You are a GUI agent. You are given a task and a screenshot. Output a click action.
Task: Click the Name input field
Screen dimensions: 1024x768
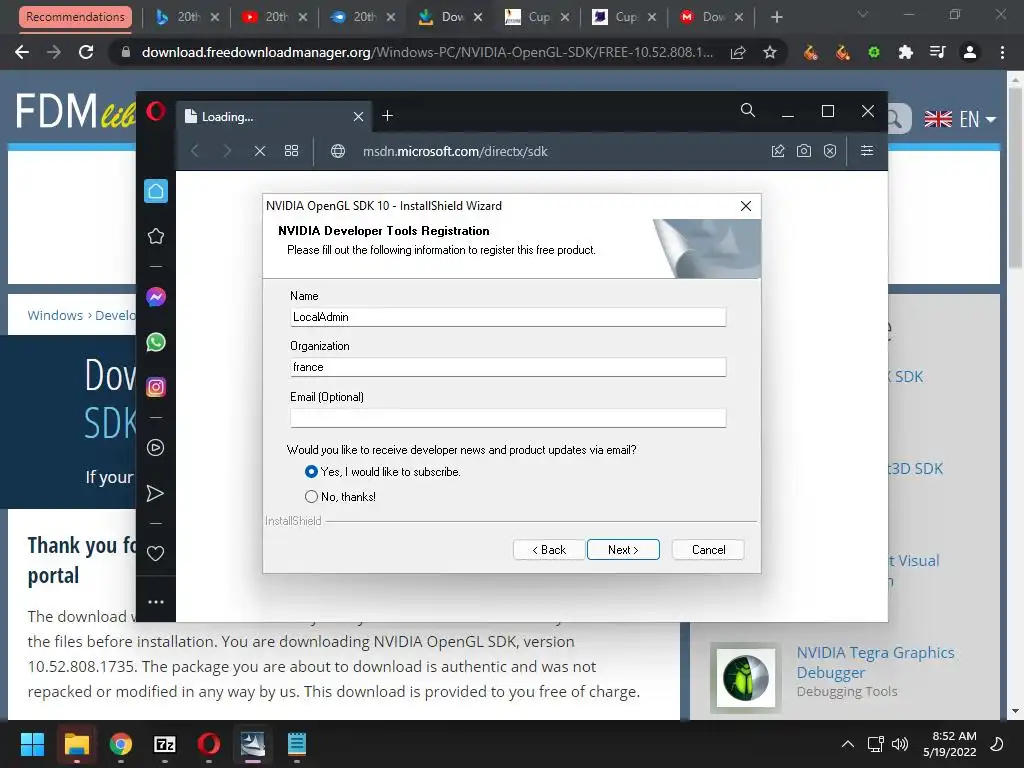(508, 317)
